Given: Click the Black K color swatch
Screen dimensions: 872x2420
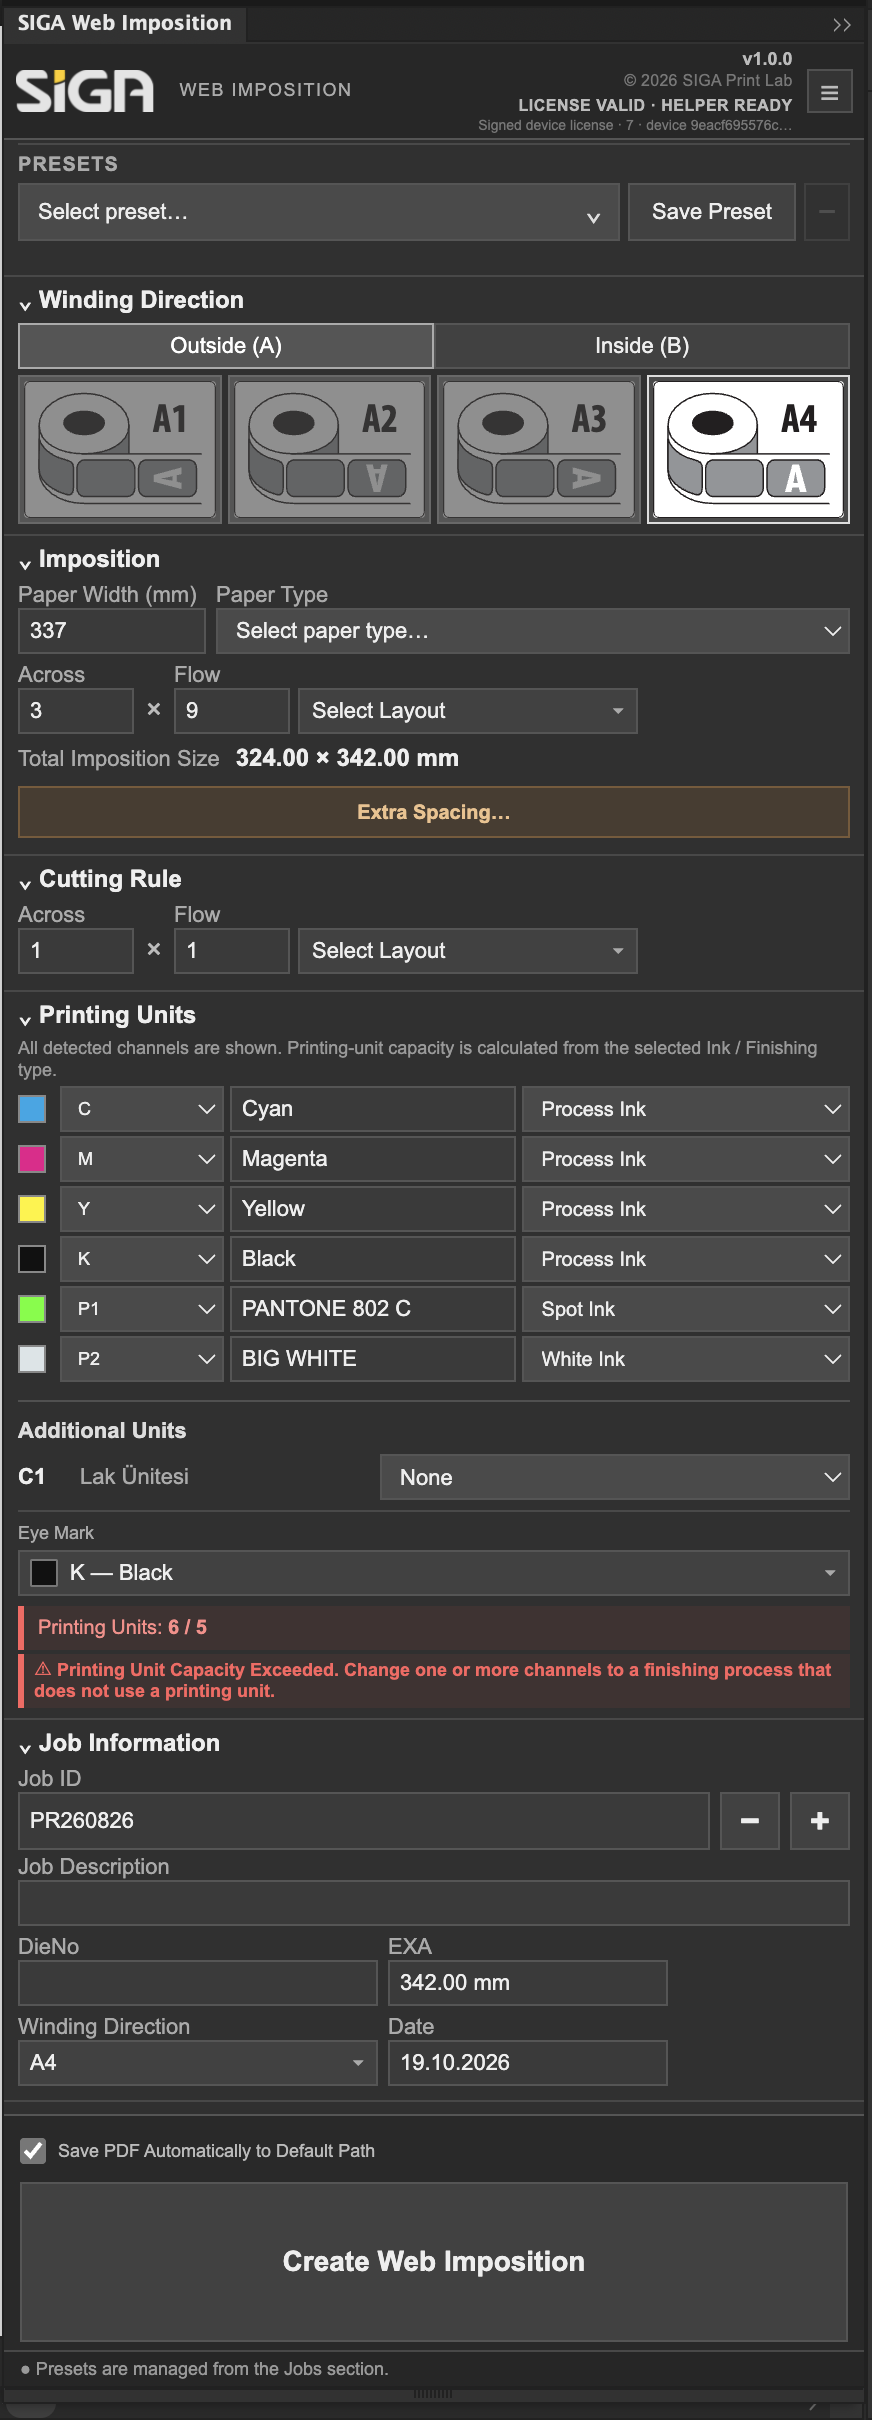Looking at the screenshot, I should [32, 1259].
